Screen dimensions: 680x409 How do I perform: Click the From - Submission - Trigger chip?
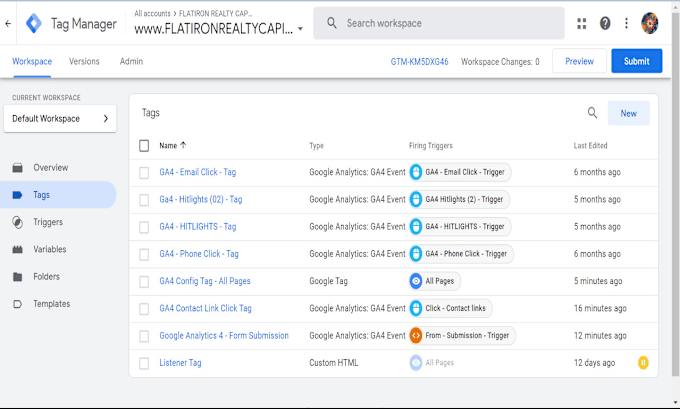(462, 336)
